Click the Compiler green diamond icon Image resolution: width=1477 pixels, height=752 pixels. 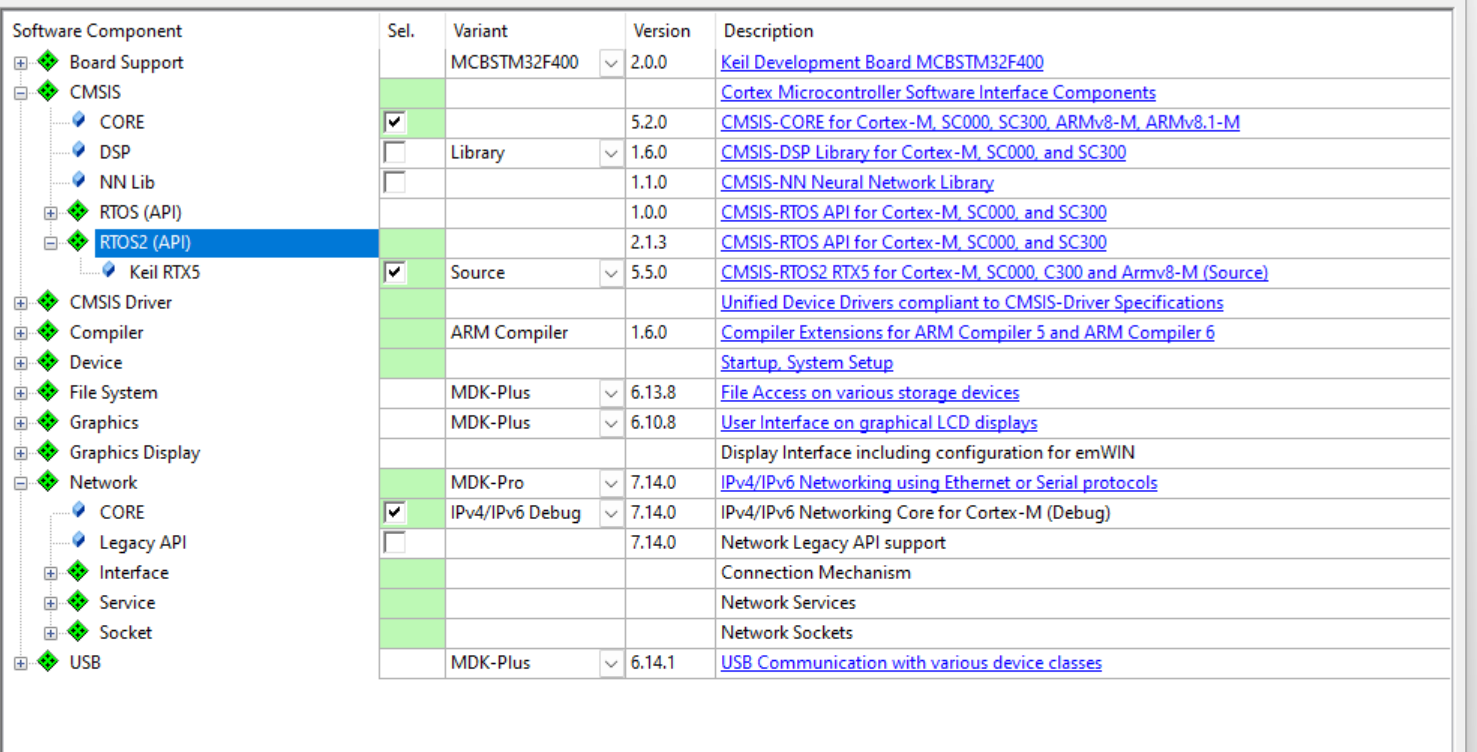tap(48, 332)
